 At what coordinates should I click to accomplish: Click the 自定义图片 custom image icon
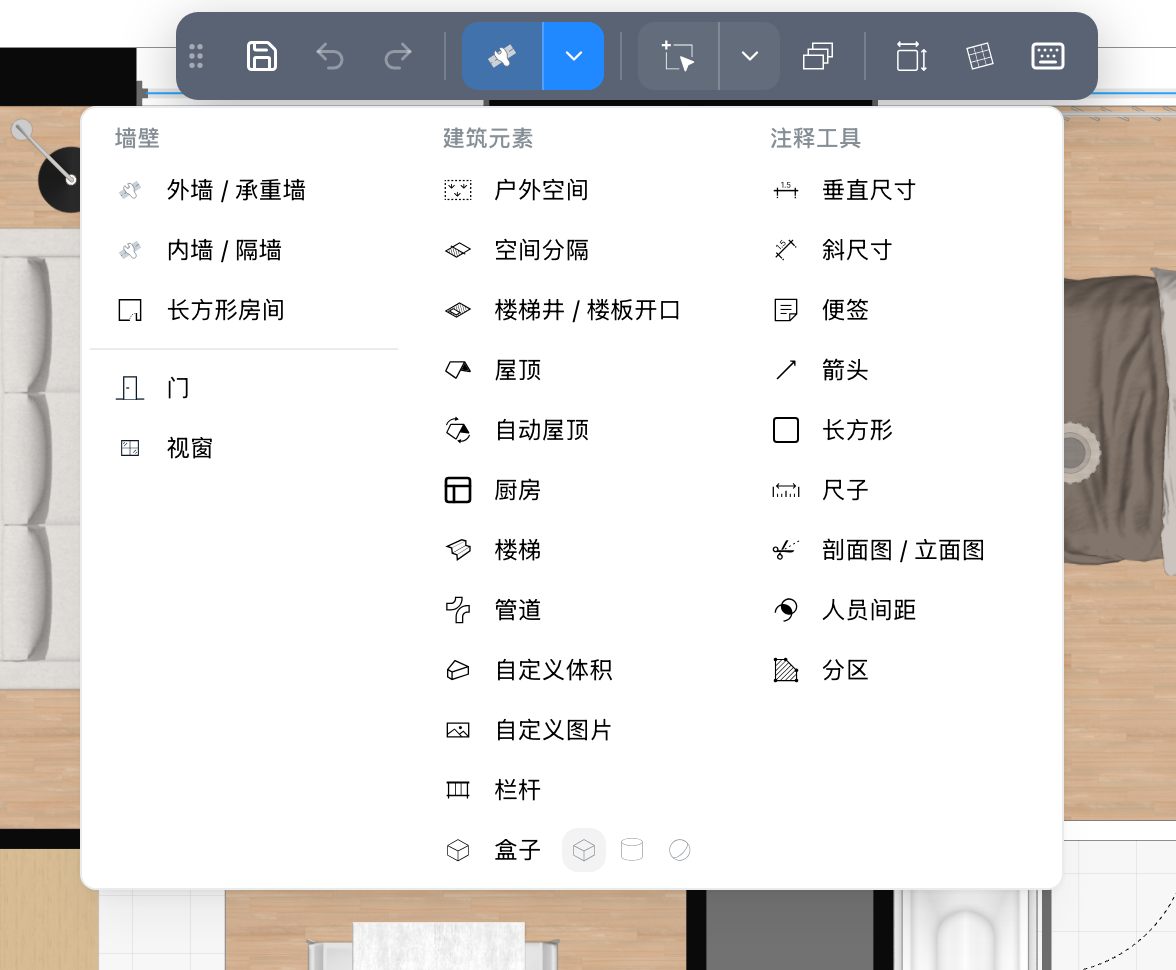coord(458,730)
